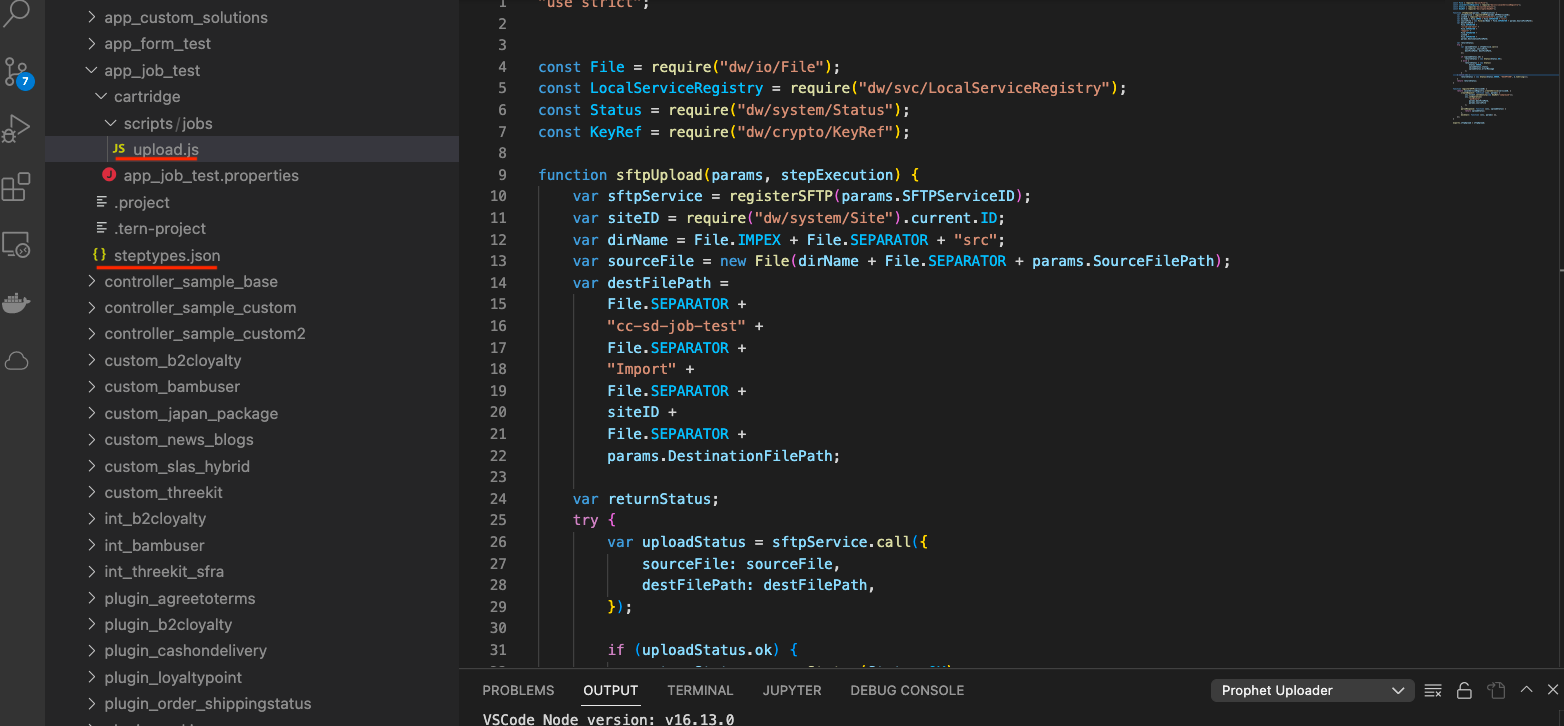Maximize the bottom panel with the chevron

(x=1526, y=690)
